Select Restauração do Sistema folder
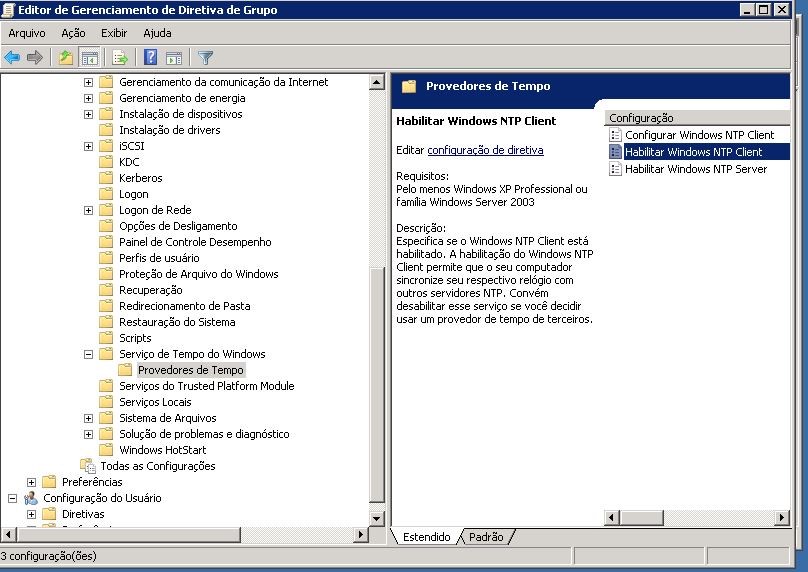The width and height of the screenshot is (808, 572). coord(177,322)
